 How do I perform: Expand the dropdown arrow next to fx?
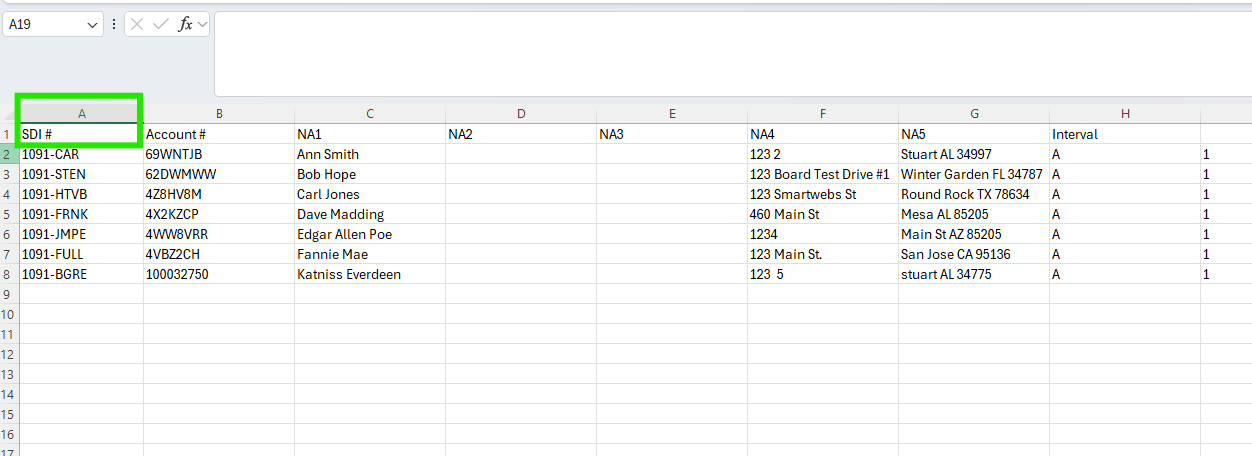coord(202,25)
